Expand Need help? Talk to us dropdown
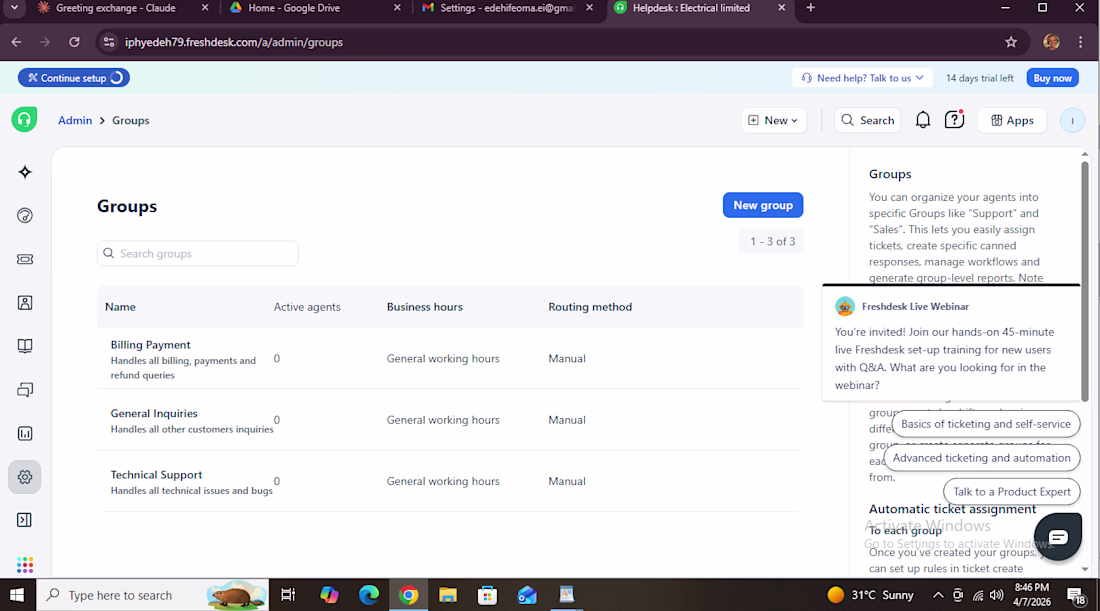The image size is (1100, 611). coord(863,78)
